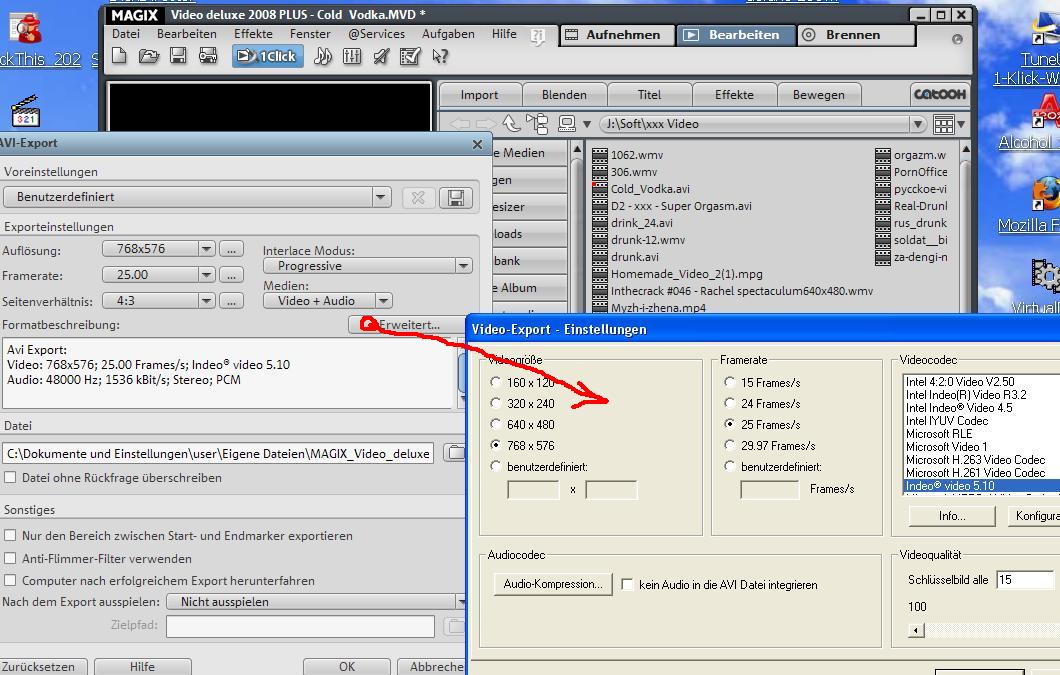The height and width of the screenshot is (675, 1060).
Task: Open the 321 clapperboard desktop icon
Action: (26, 112)
